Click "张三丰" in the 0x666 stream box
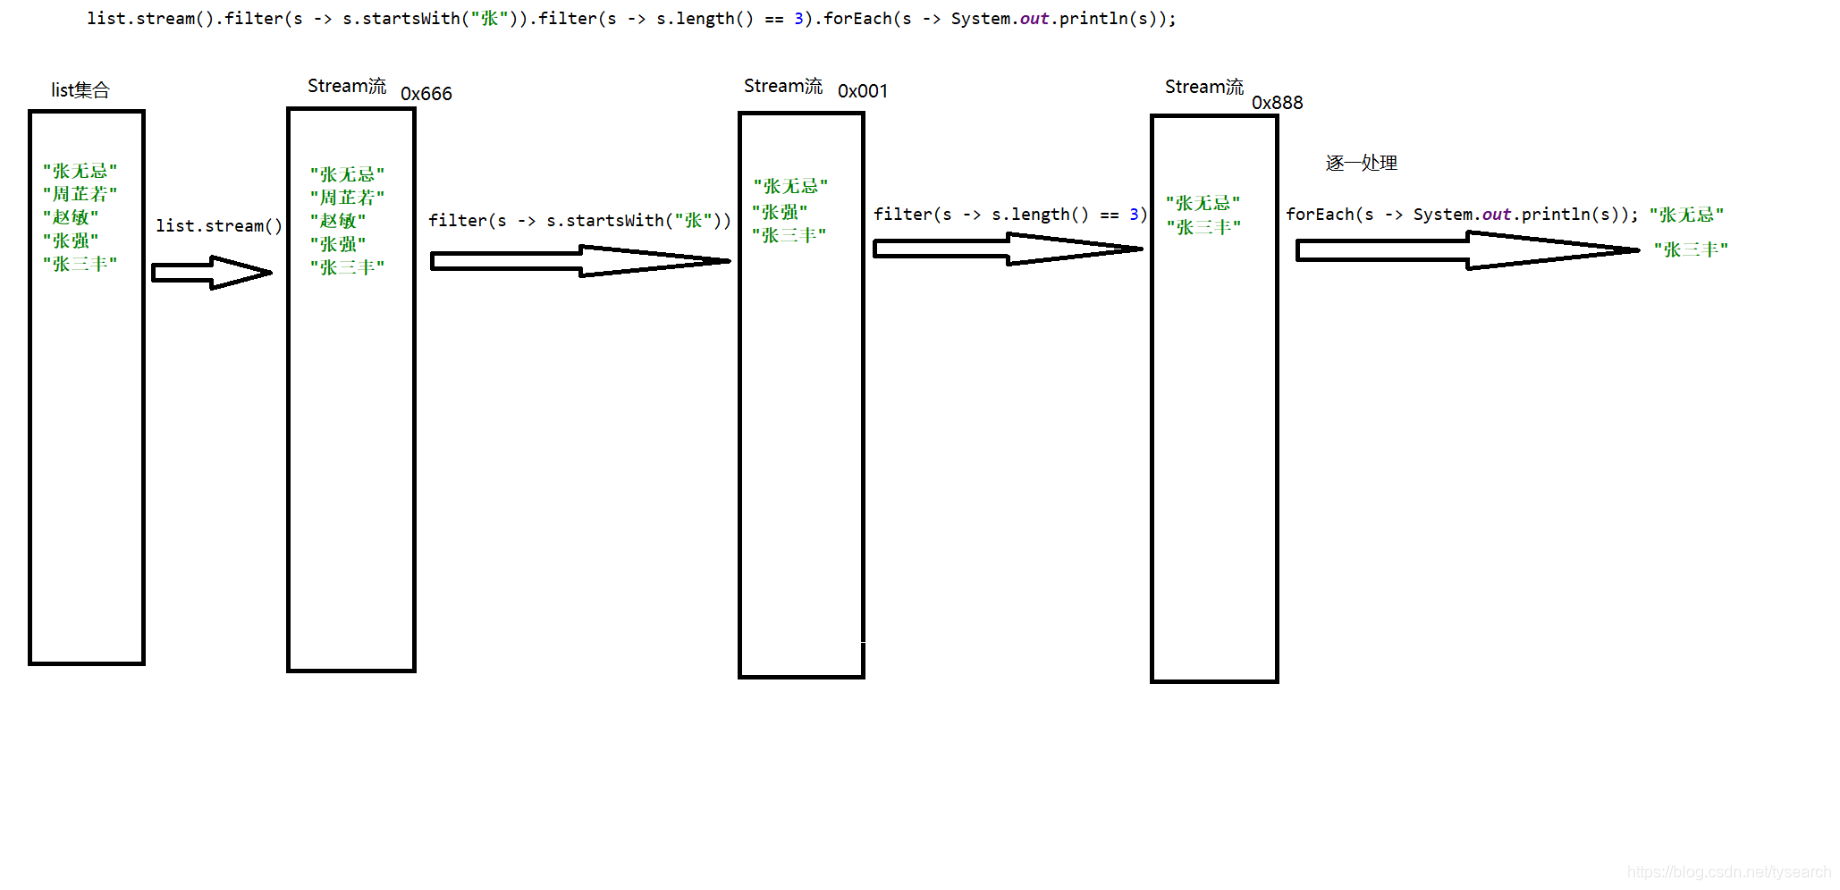The width and height of the screenshot is (1840, 890). pyautogui.click(x=347, y=268)
